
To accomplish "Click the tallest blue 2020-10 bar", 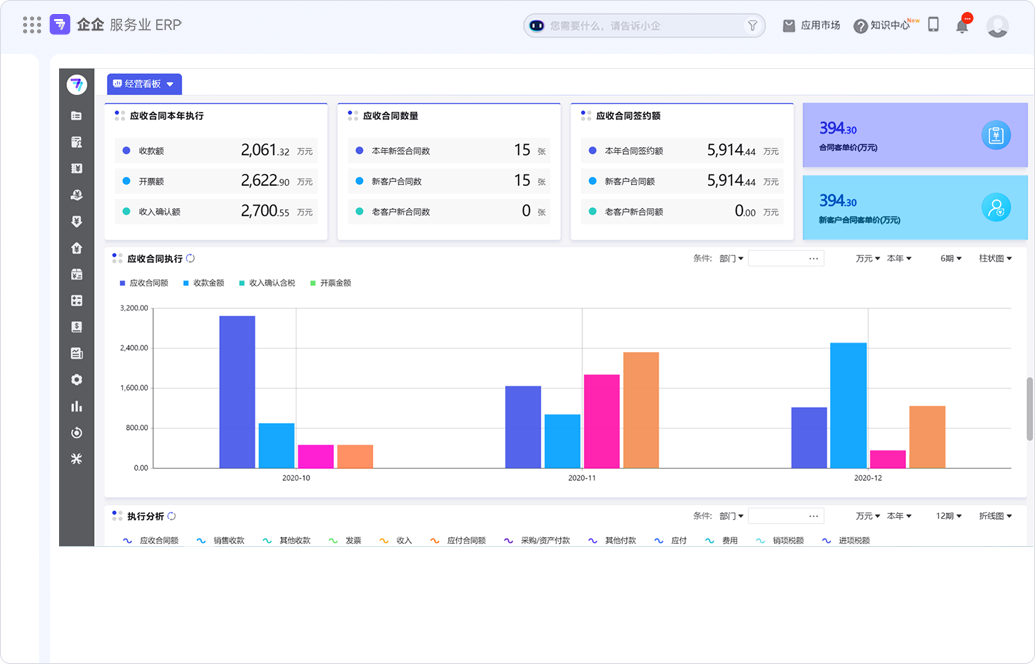I will click(237, 391).
